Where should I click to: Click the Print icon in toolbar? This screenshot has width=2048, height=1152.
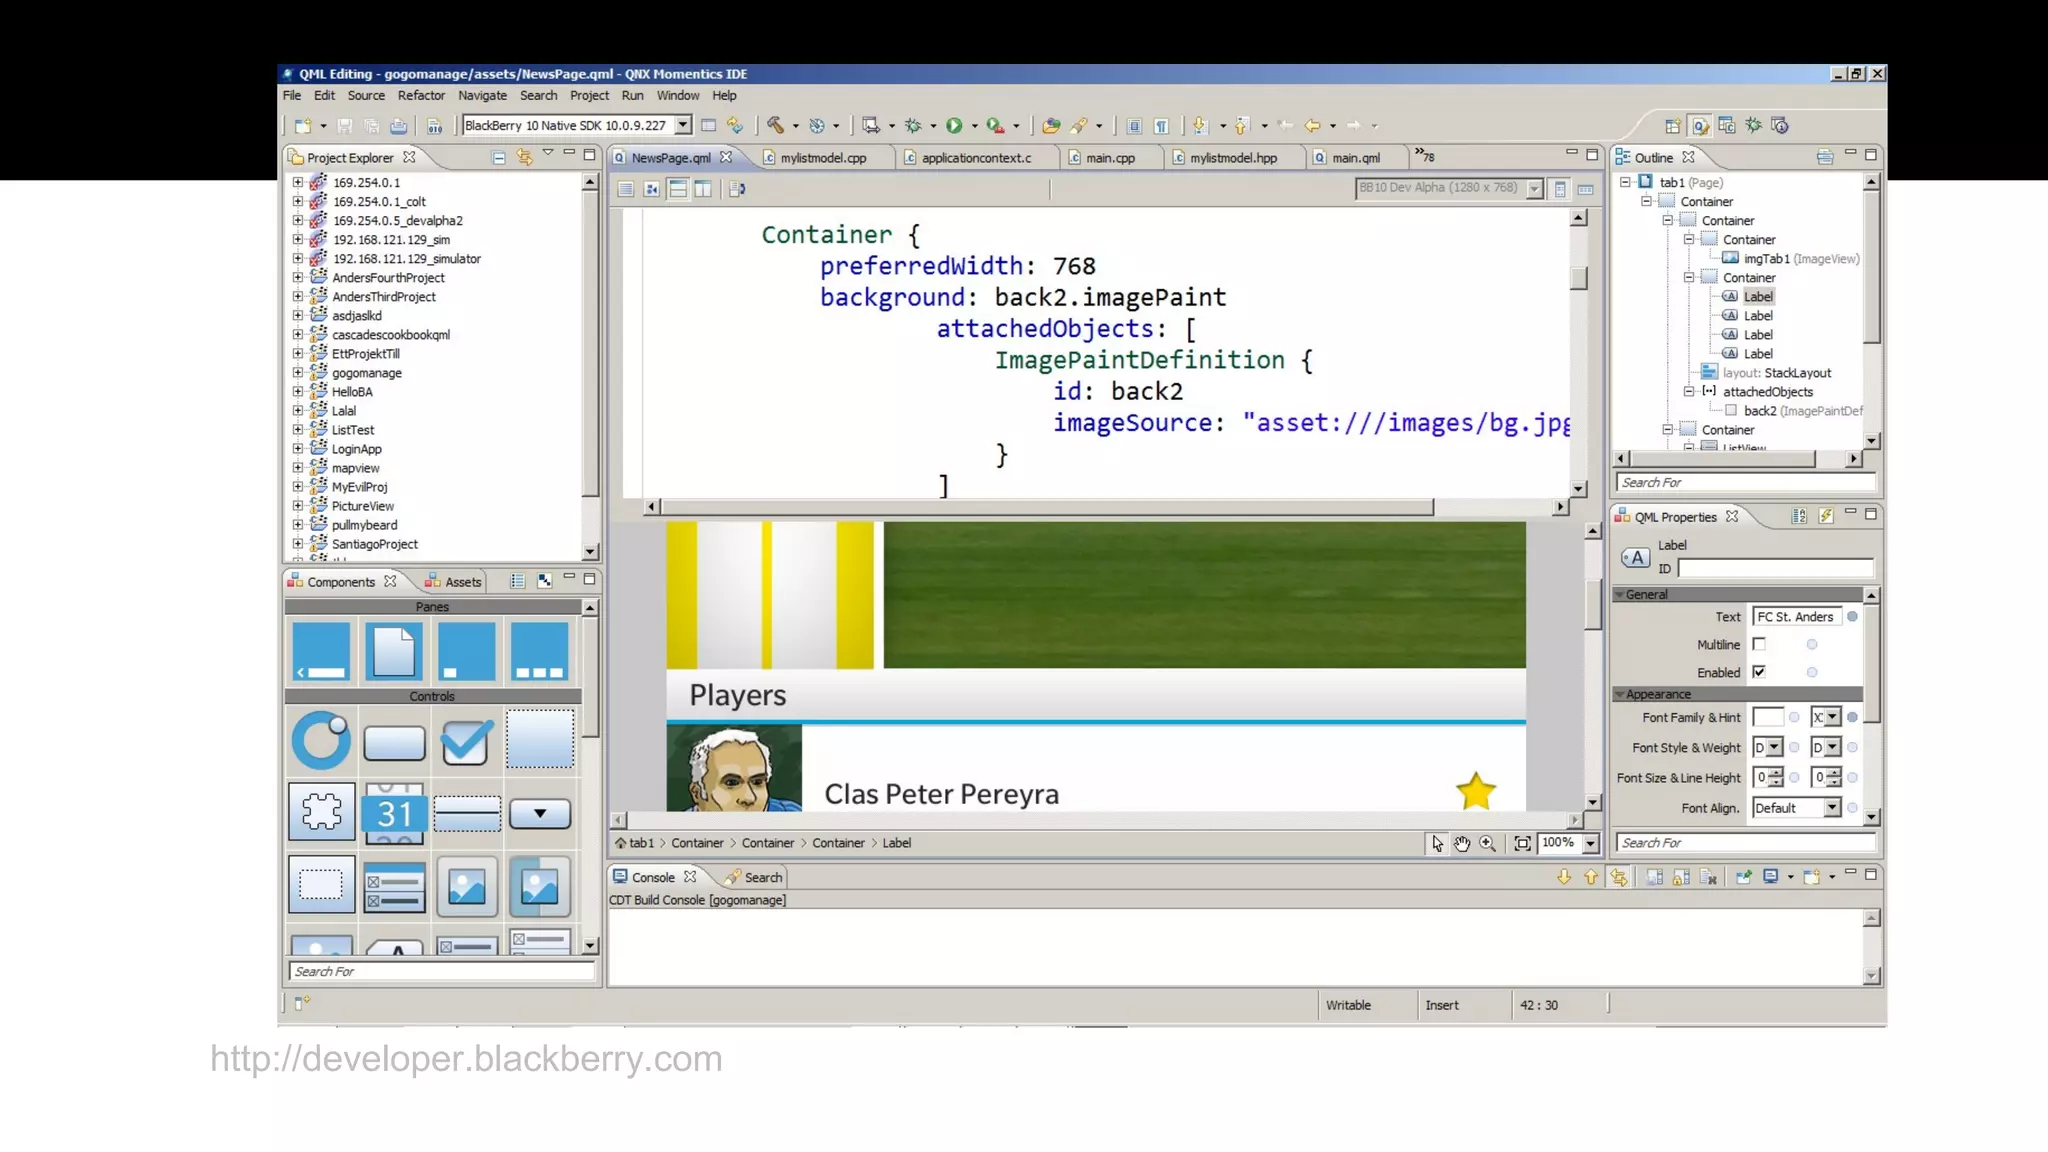(398, 126)
